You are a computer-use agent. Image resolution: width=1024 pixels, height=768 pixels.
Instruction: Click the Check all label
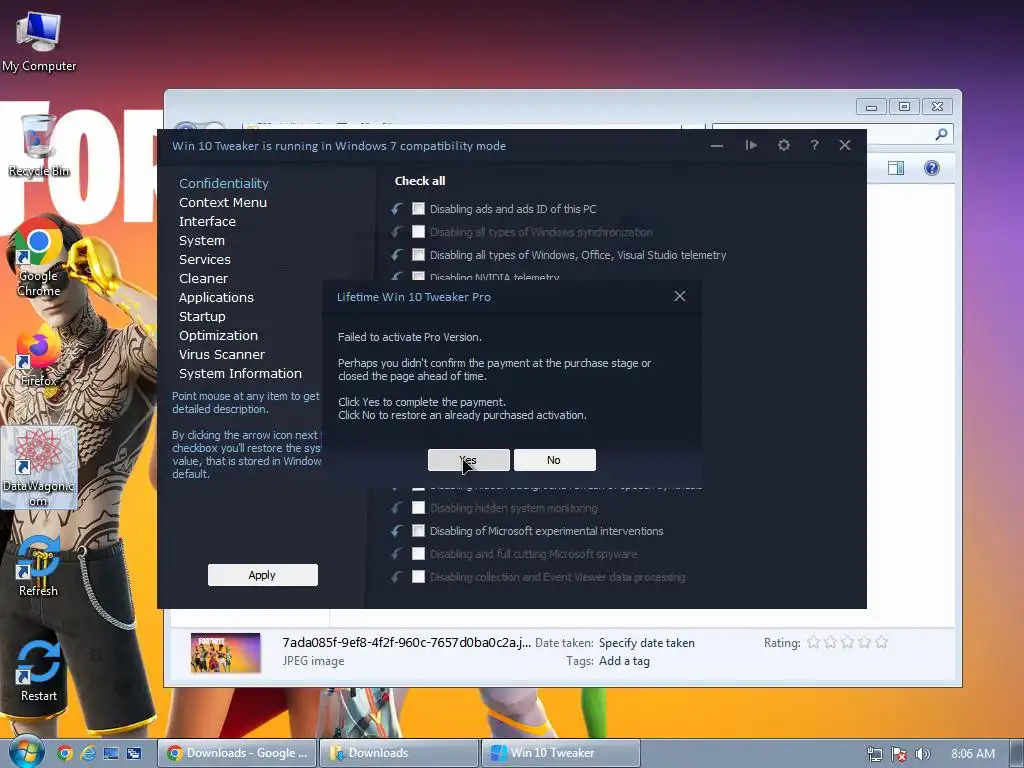[420, 181]
